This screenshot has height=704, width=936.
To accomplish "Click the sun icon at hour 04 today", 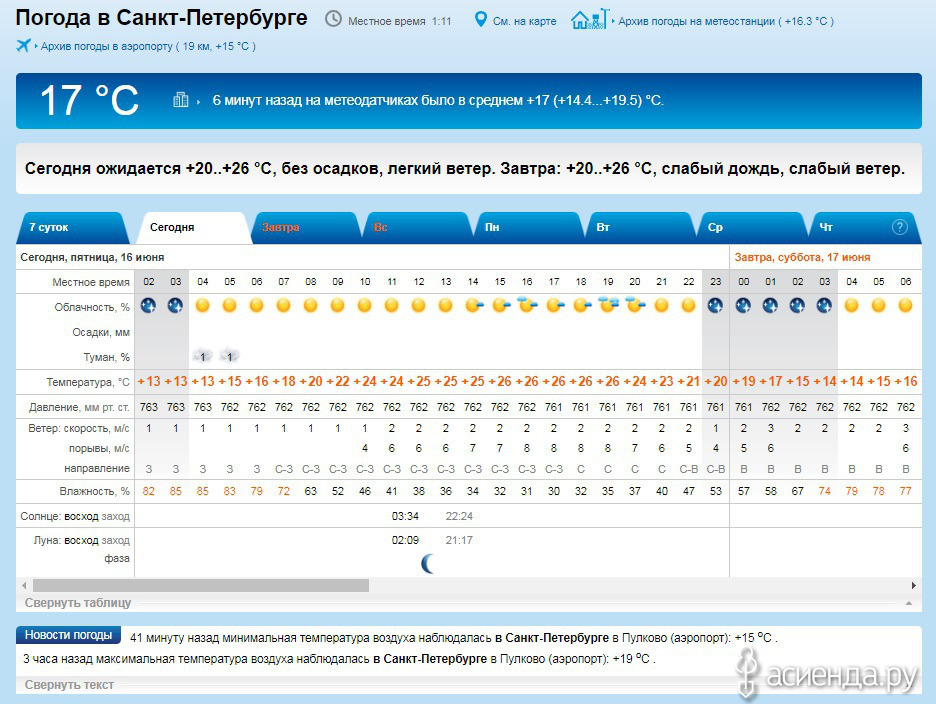I will pos(202,306).
